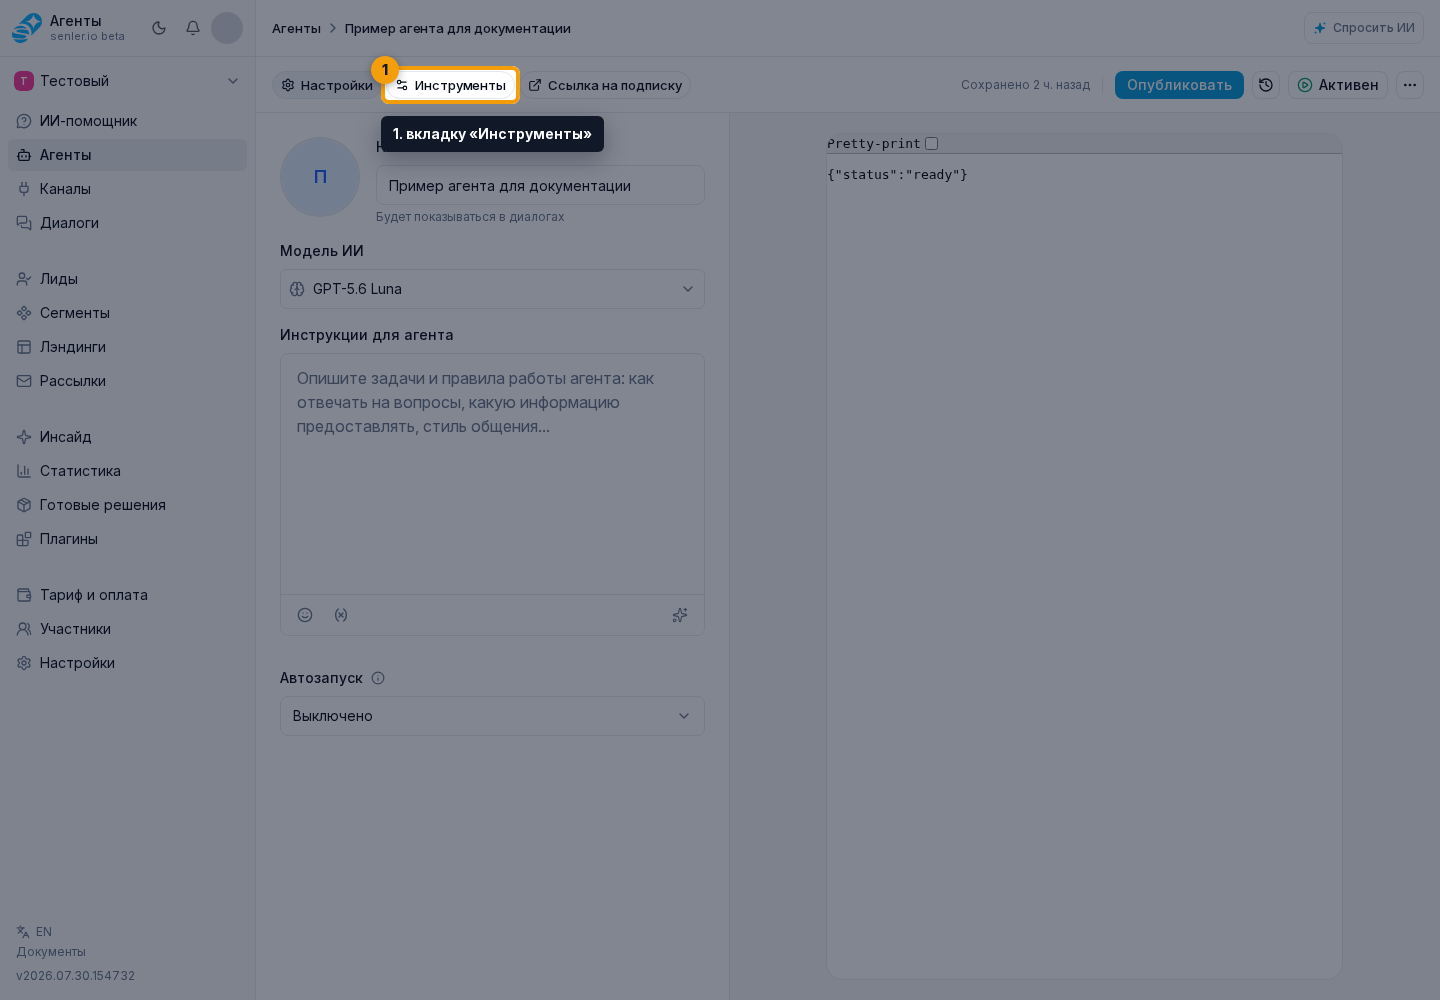Switch language to EN
1440x1000 pixels.
(x=34, y=932)
